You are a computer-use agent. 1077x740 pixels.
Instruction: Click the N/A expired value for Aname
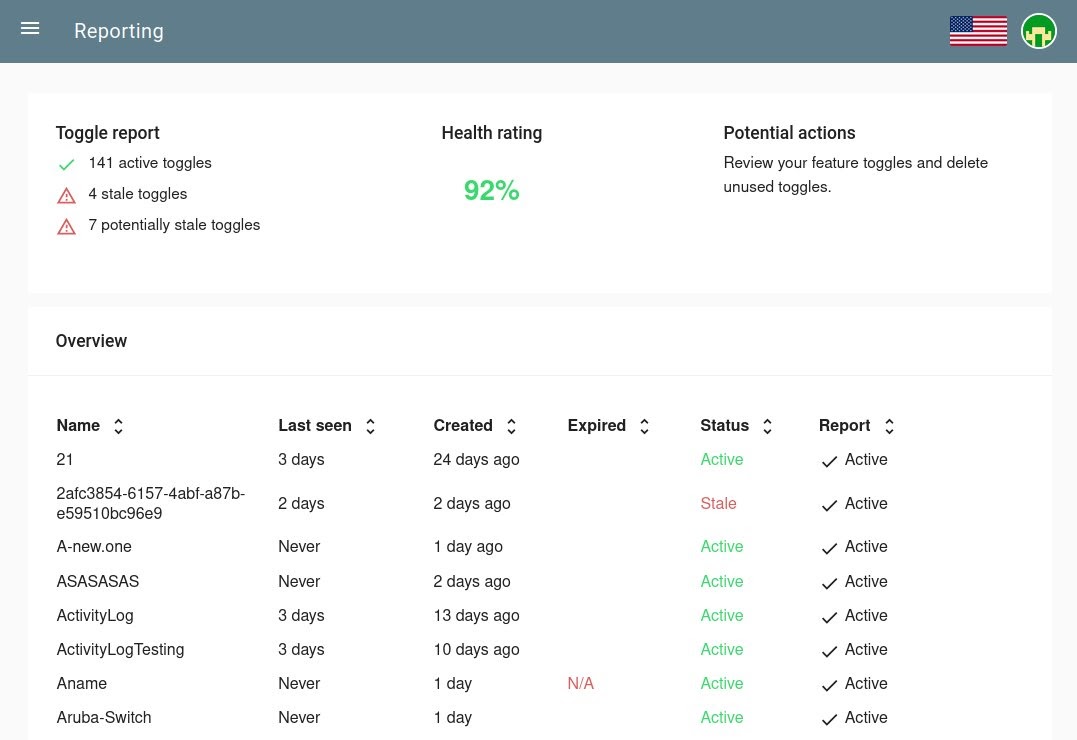[581, 683]
